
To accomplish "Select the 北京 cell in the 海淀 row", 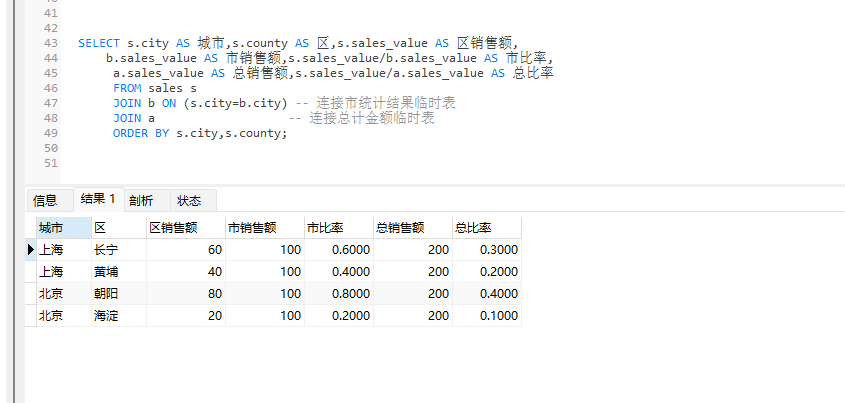I will (x=64, y=316).
